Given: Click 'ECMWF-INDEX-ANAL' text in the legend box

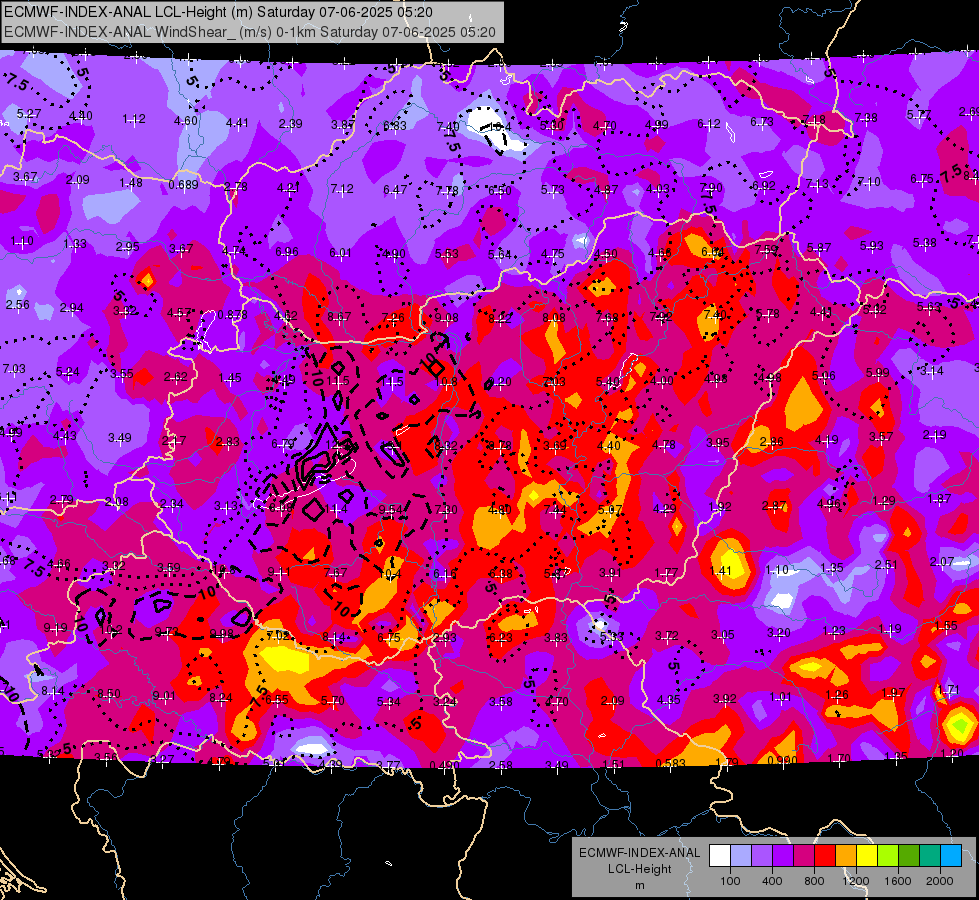Looking at the screenshot, I should pyautogui.click(x=639, y=853).
